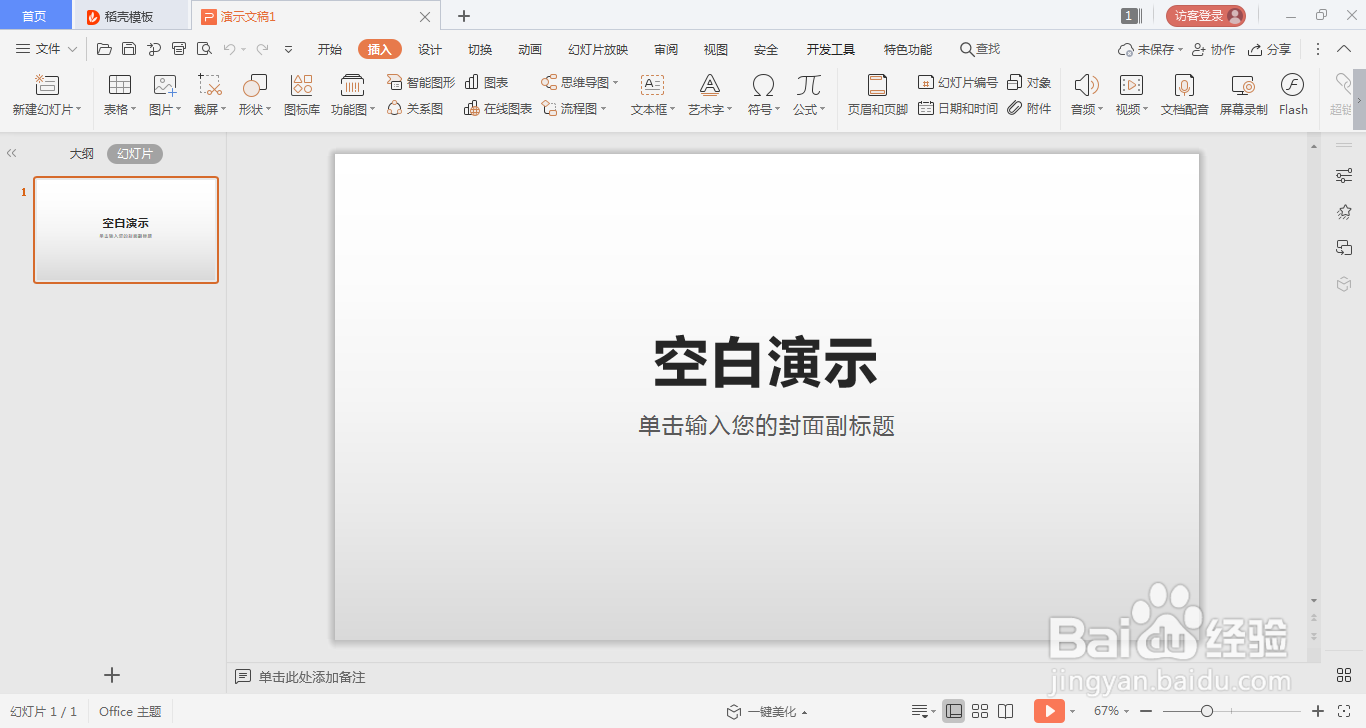Image resolution: width=1366 pixels, height=728 pixels.
Task: Click the zoom in plus button
Action: pos(1318,711)
